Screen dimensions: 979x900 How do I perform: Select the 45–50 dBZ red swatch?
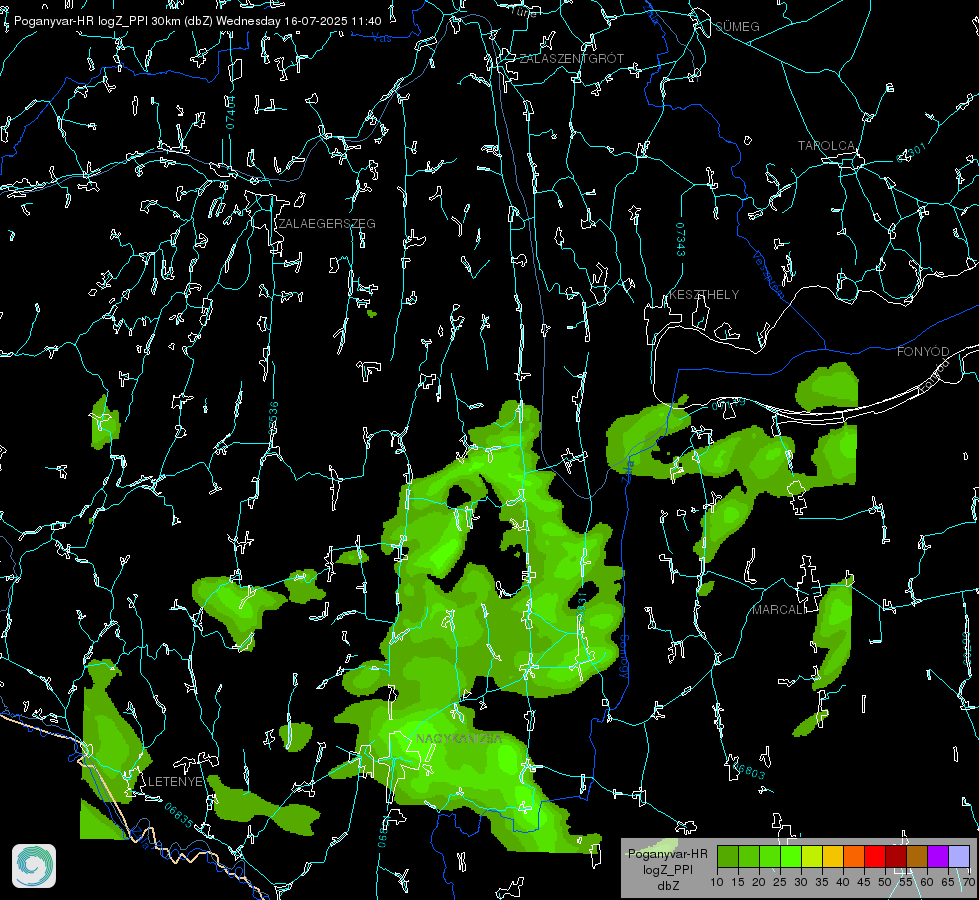point(875,856)
